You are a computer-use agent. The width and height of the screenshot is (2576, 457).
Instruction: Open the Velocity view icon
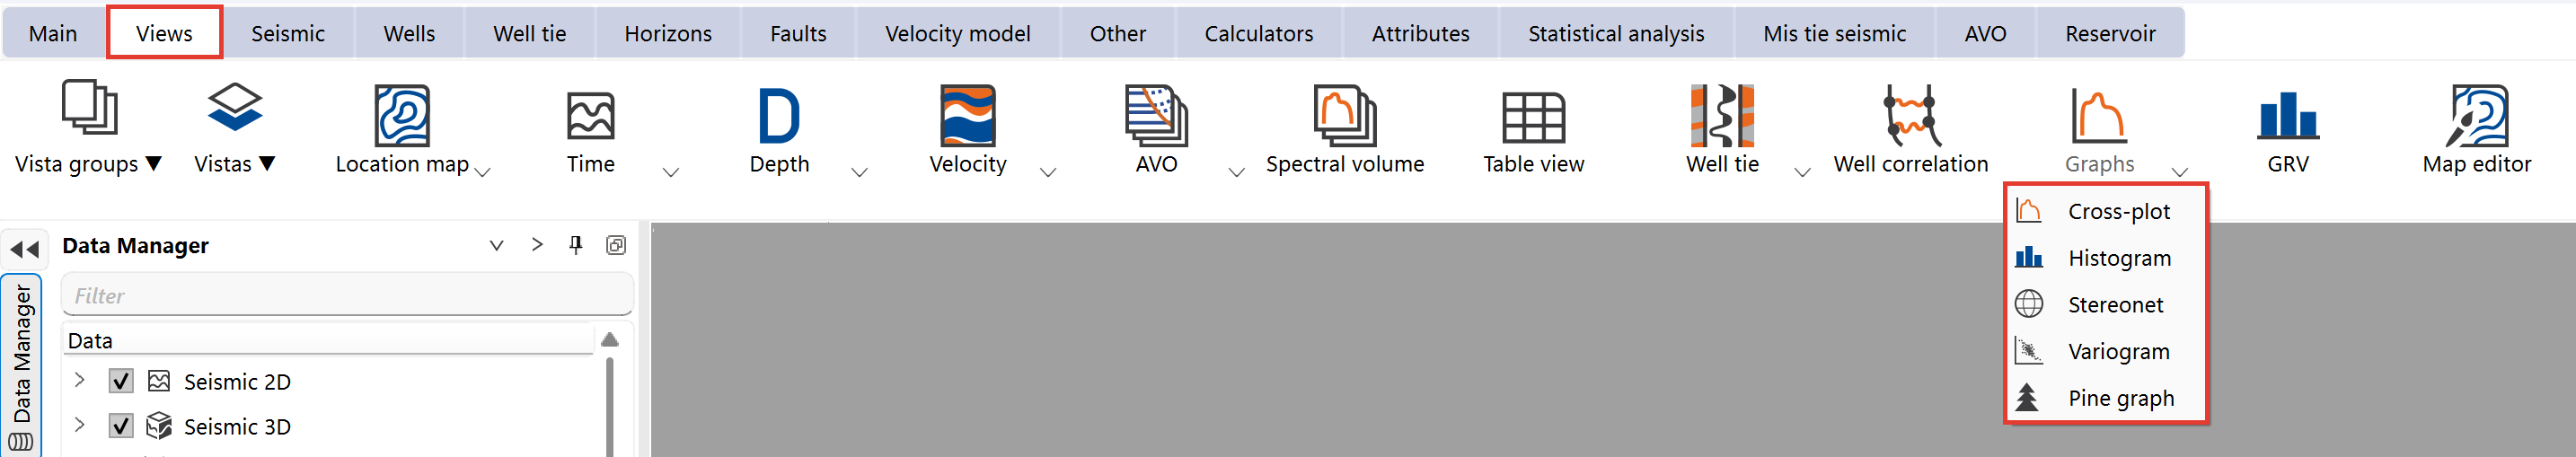(967, 116)
